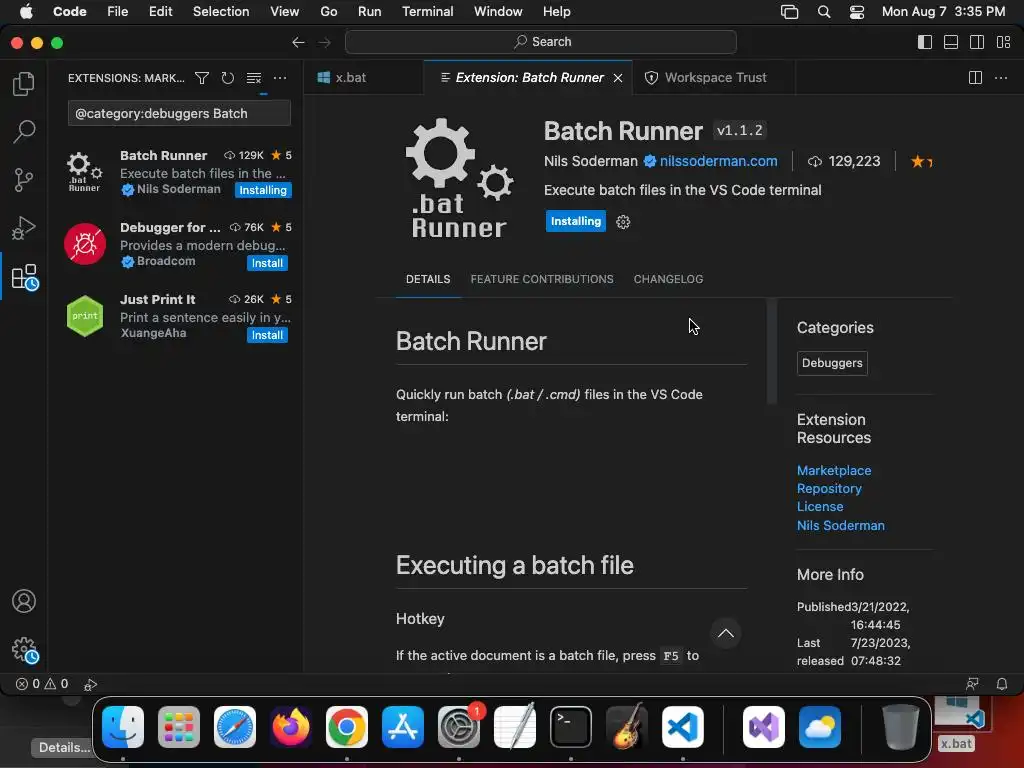Open editor more actions menu
Screen dimensions: 1024x768
[1000, 78]
